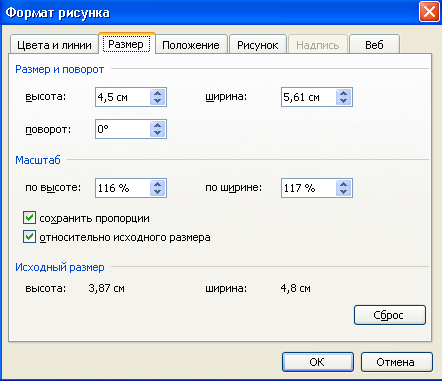Decrease ширина value with down arrow
The image size is (442, 381).
344,101
